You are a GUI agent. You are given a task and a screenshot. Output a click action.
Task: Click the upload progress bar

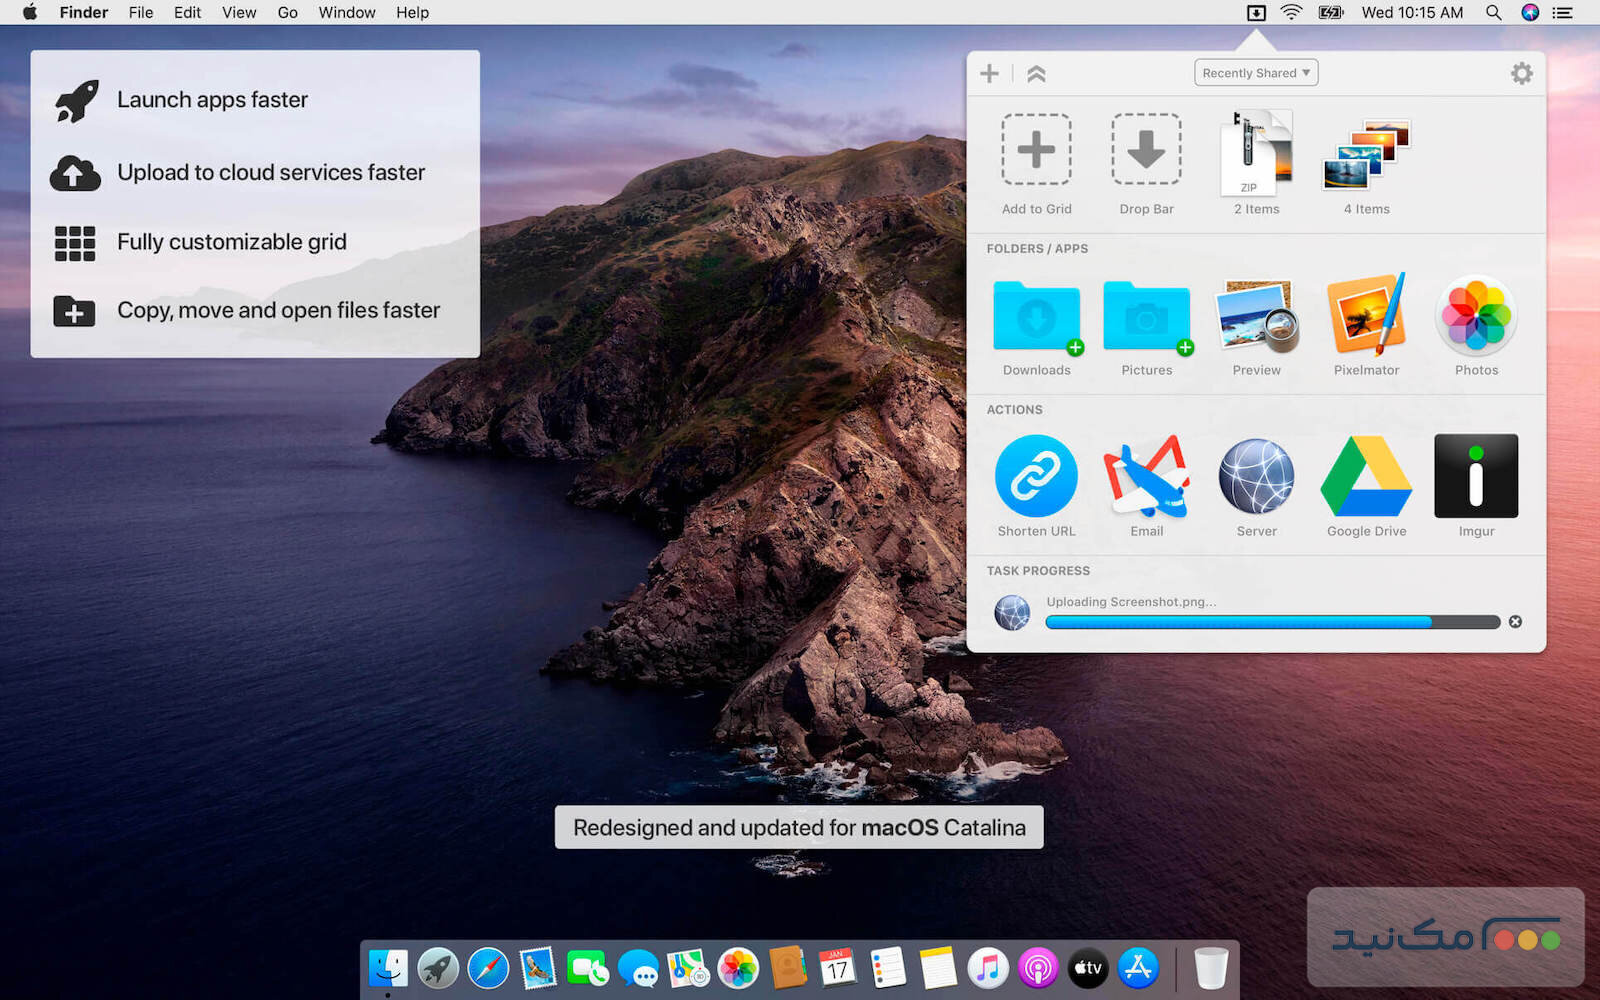click(x=1272, y=622)
